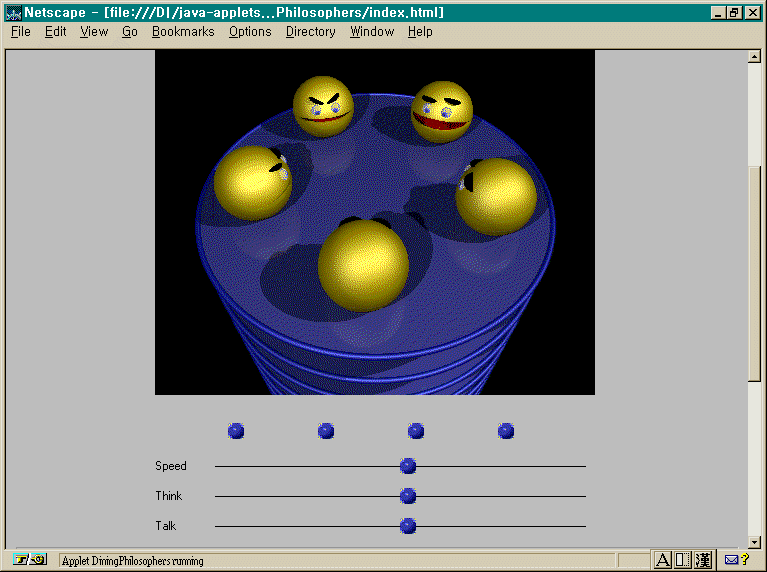Click the Think slider knob
Screen dimensions: 767x572
coord(408,496)
